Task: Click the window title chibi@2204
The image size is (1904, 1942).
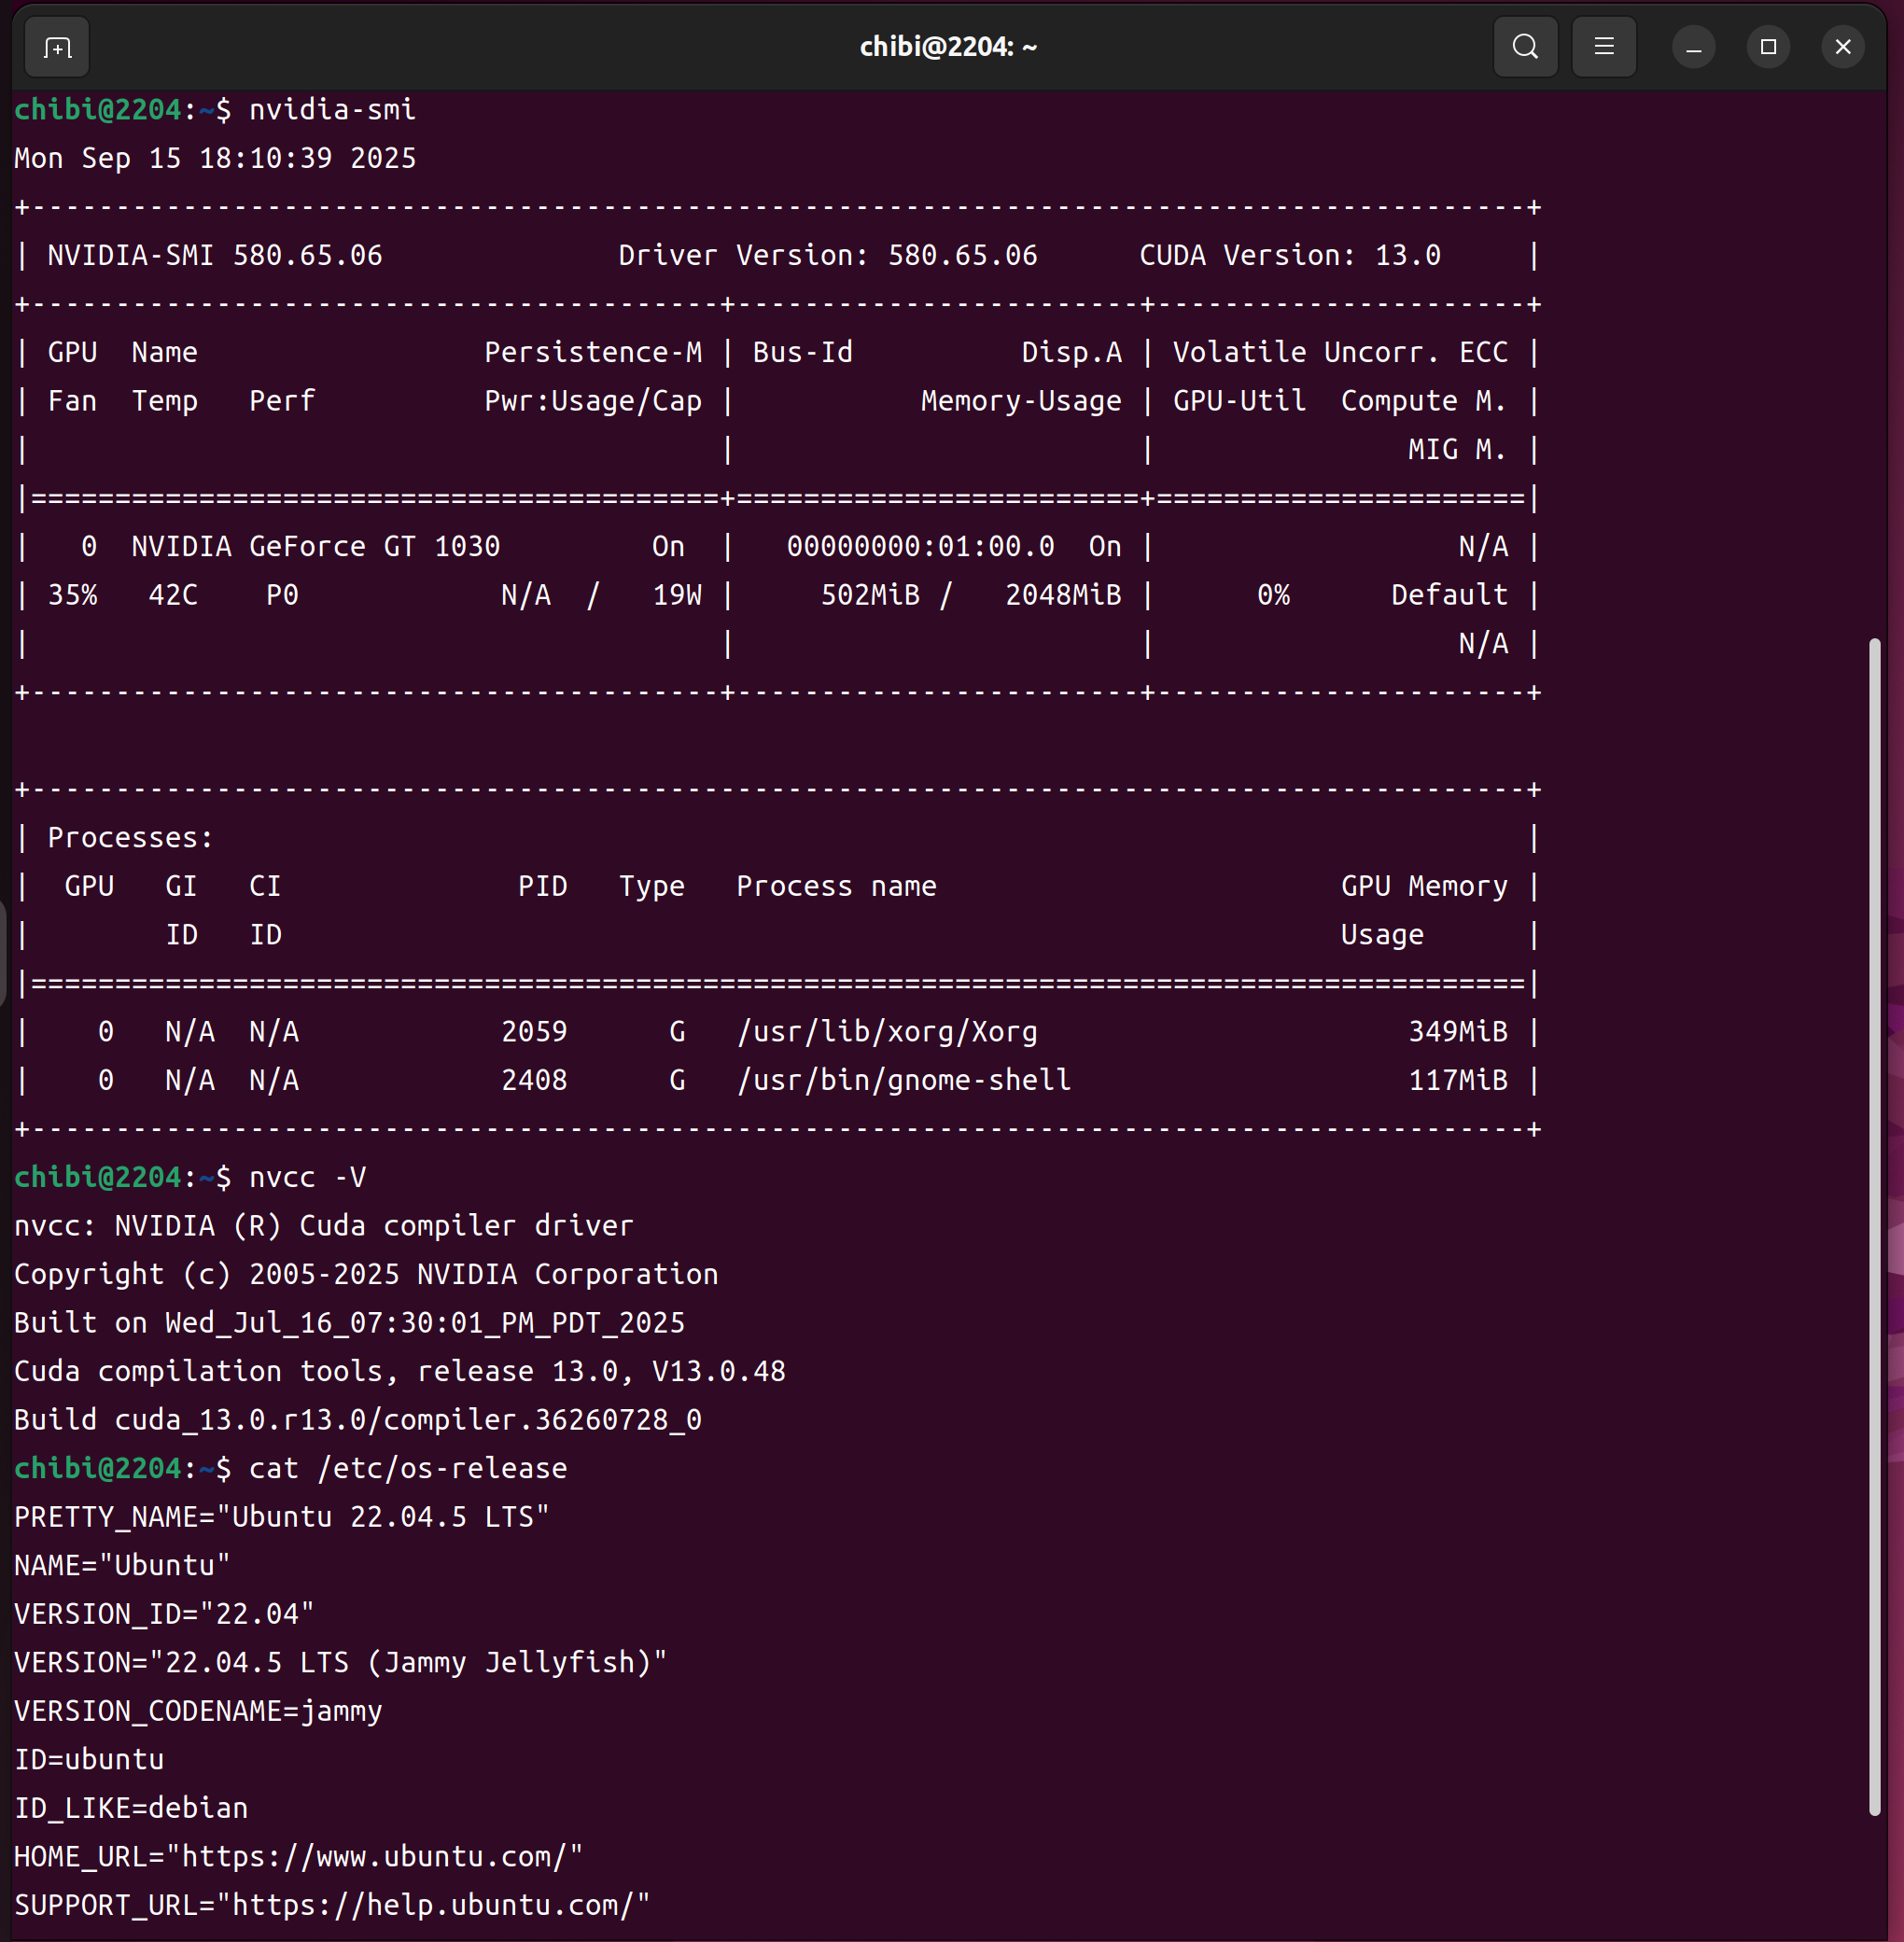Action: pos(948,47)
